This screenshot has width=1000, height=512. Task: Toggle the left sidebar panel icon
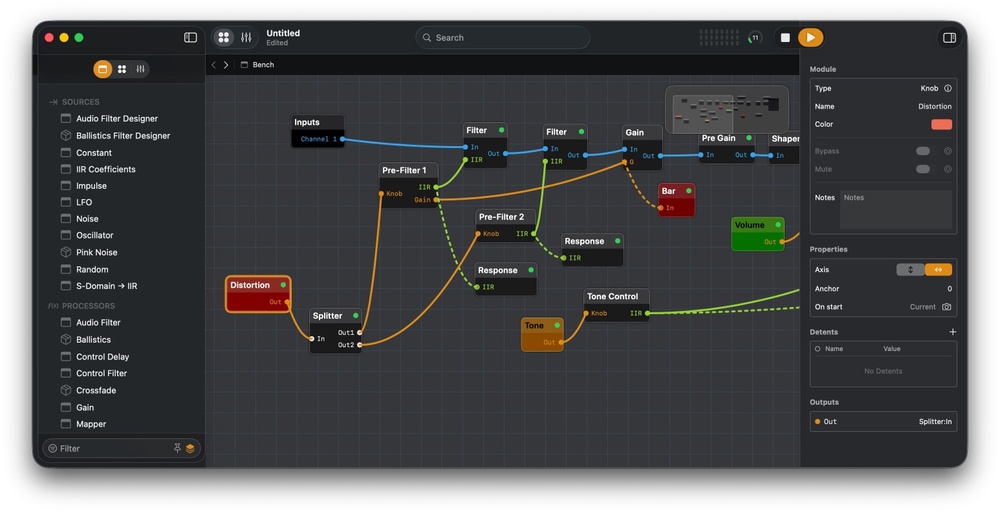[191, 38]
